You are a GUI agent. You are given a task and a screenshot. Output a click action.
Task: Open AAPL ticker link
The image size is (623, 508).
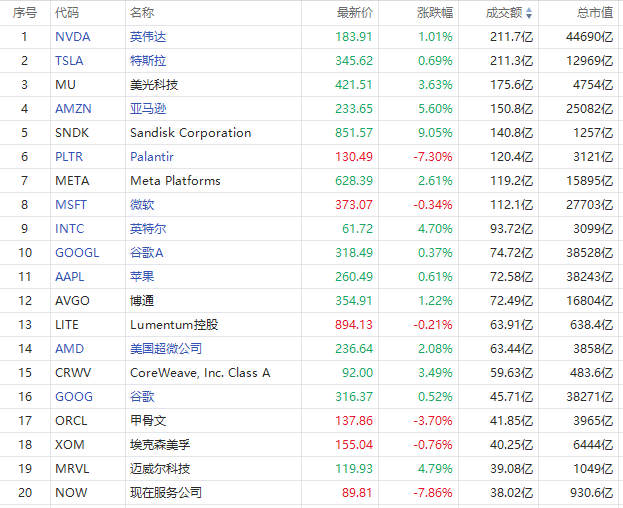pyautogui.click(x=70, y=277)
